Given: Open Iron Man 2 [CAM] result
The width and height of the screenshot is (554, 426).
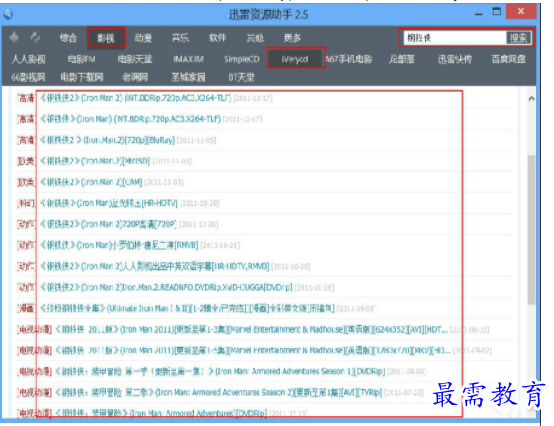Looking at the screenshot, I should coord(91,182).
